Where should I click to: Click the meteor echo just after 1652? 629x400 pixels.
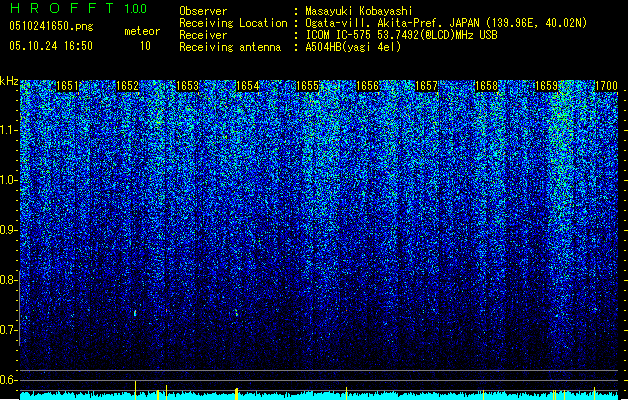[135, 313]
